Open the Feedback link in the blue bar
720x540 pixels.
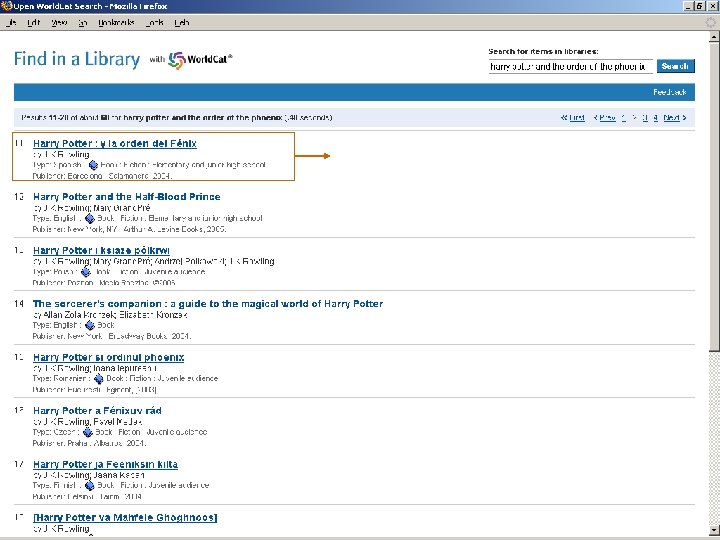click(x=669, y=92)
